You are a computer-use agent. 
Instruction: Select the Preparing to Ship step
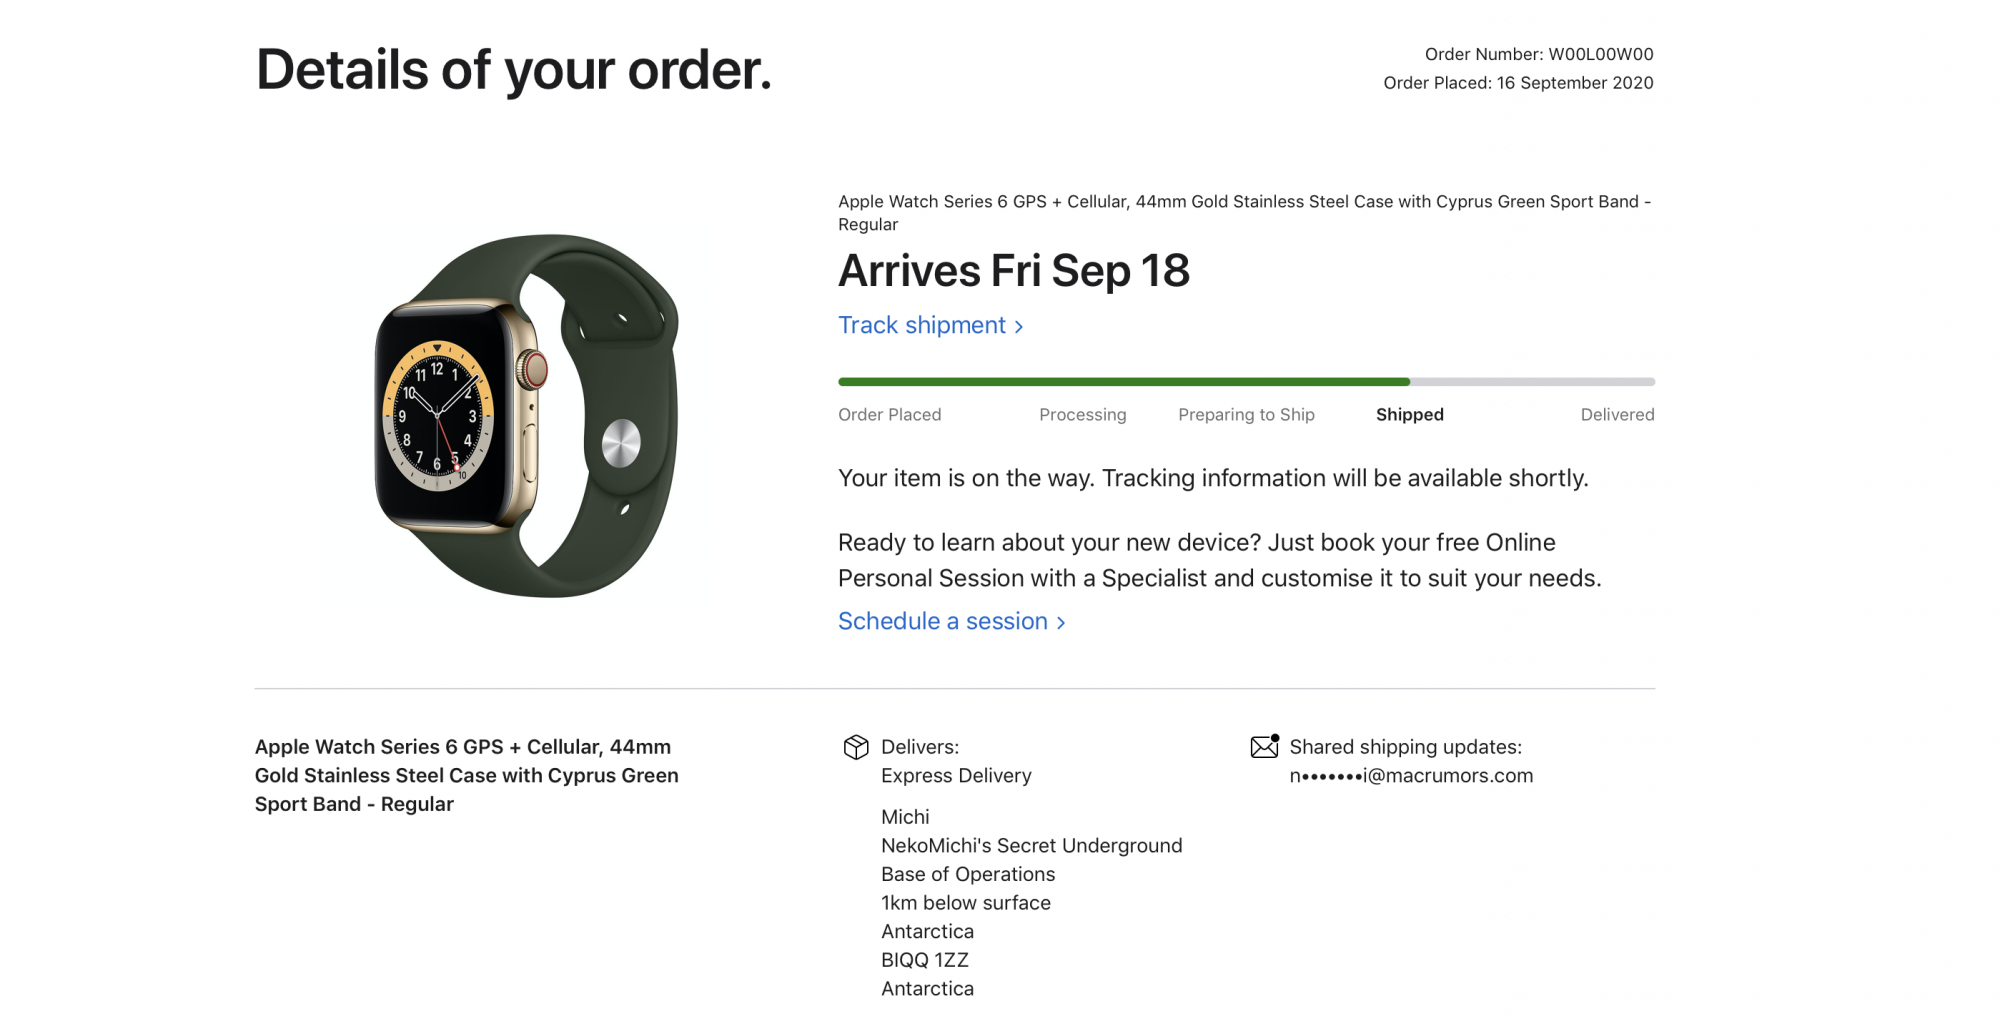point(1246,415)
